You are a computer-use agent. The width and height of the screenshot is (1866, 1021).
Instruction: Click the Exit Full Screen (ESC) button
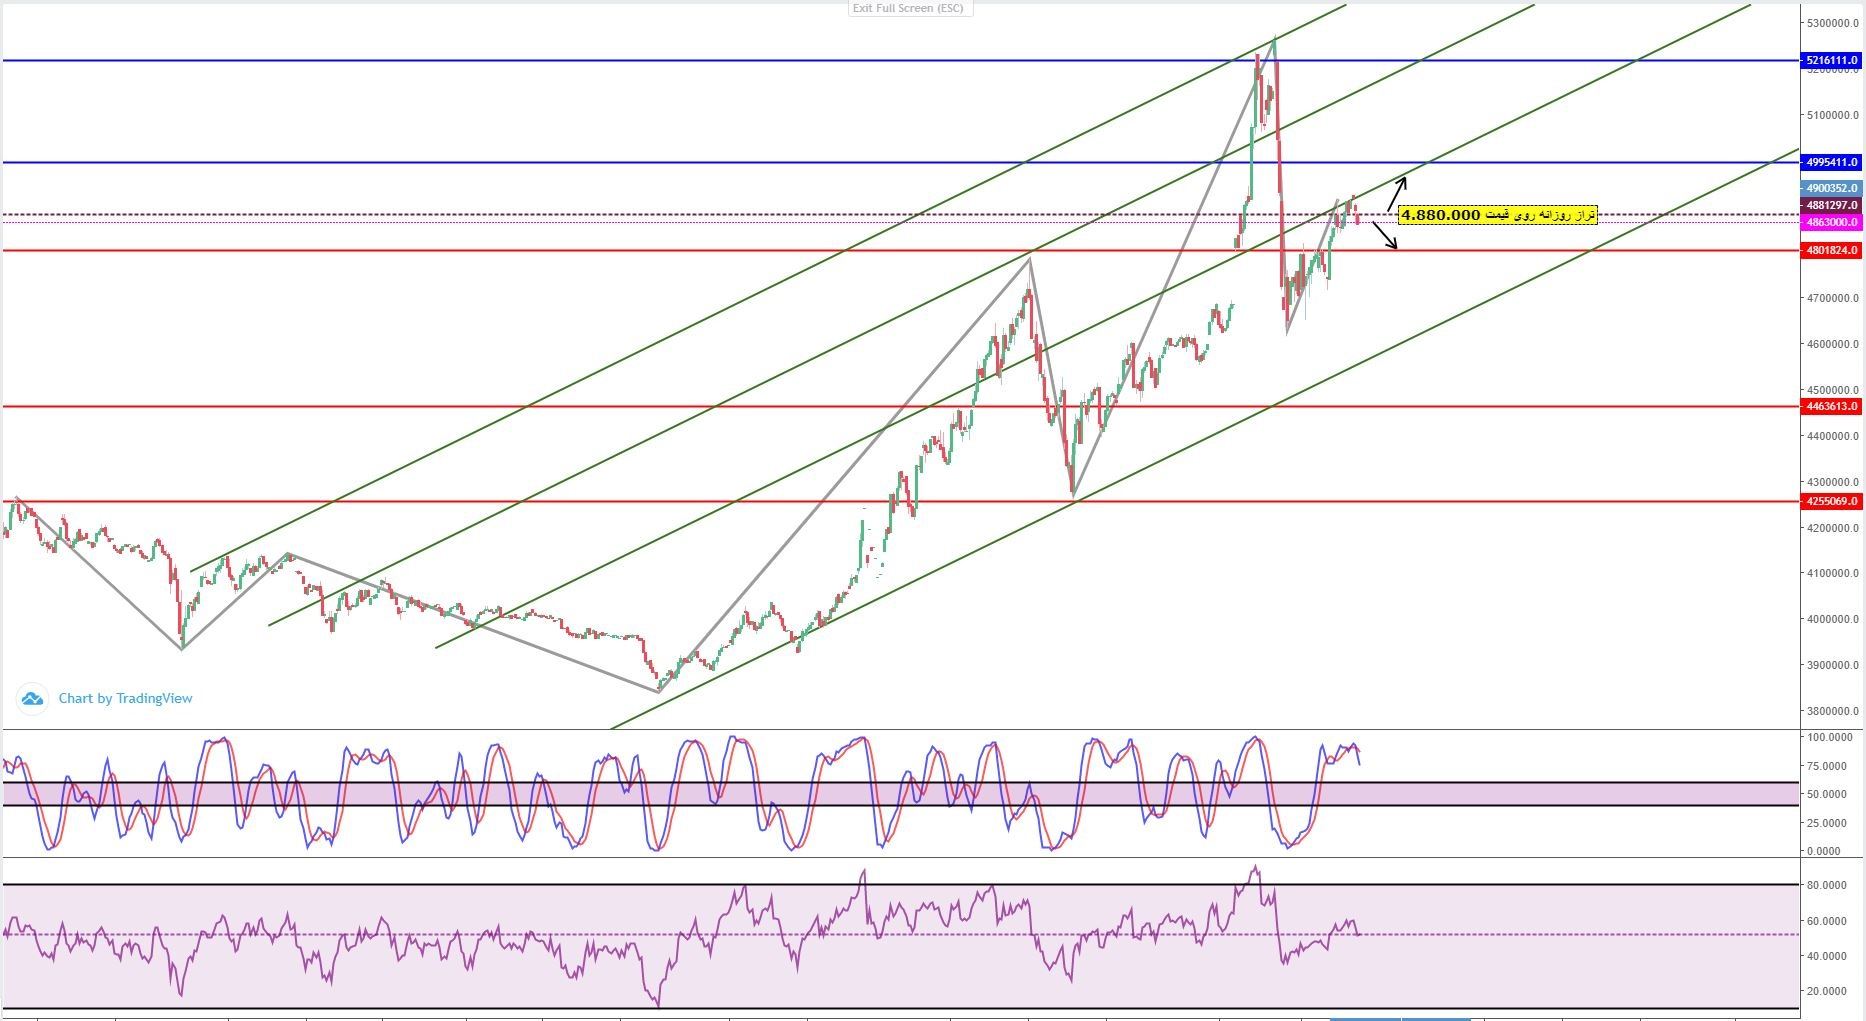click(x=908, y=8)
